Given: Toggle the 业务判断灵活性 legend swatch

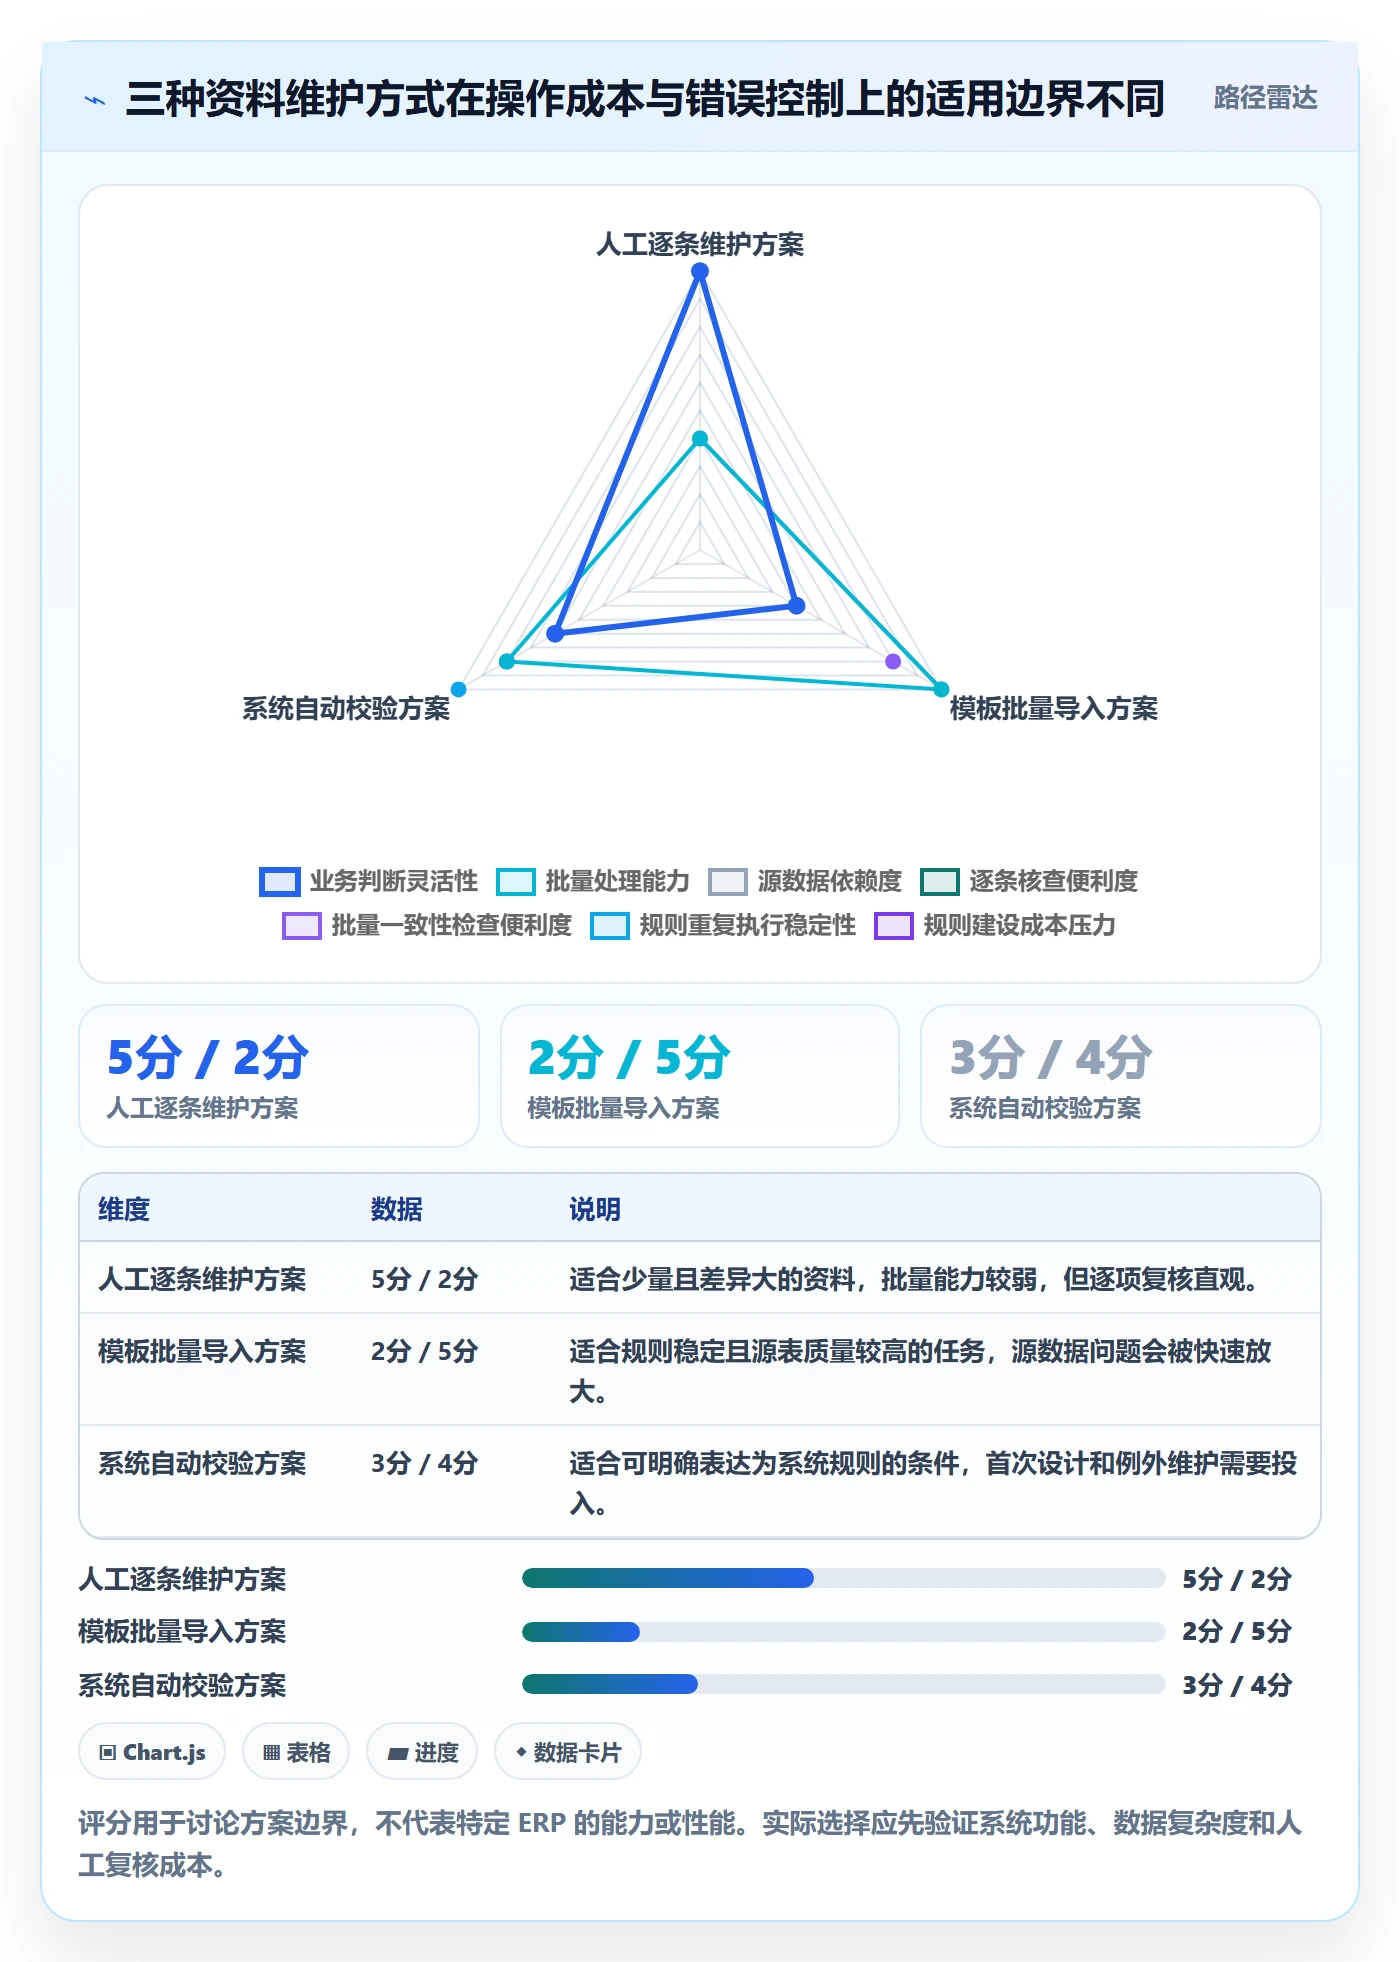Looking at the screenshot, I should [279, 882].
